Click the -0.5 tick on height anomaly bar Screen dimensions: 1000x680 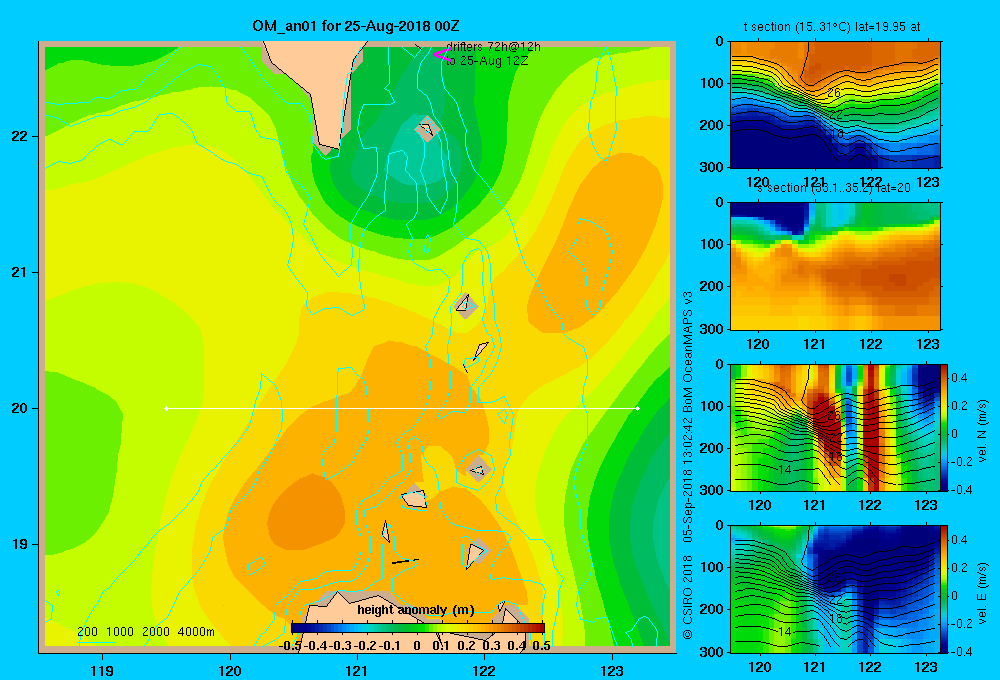click(x=290, y=645)
